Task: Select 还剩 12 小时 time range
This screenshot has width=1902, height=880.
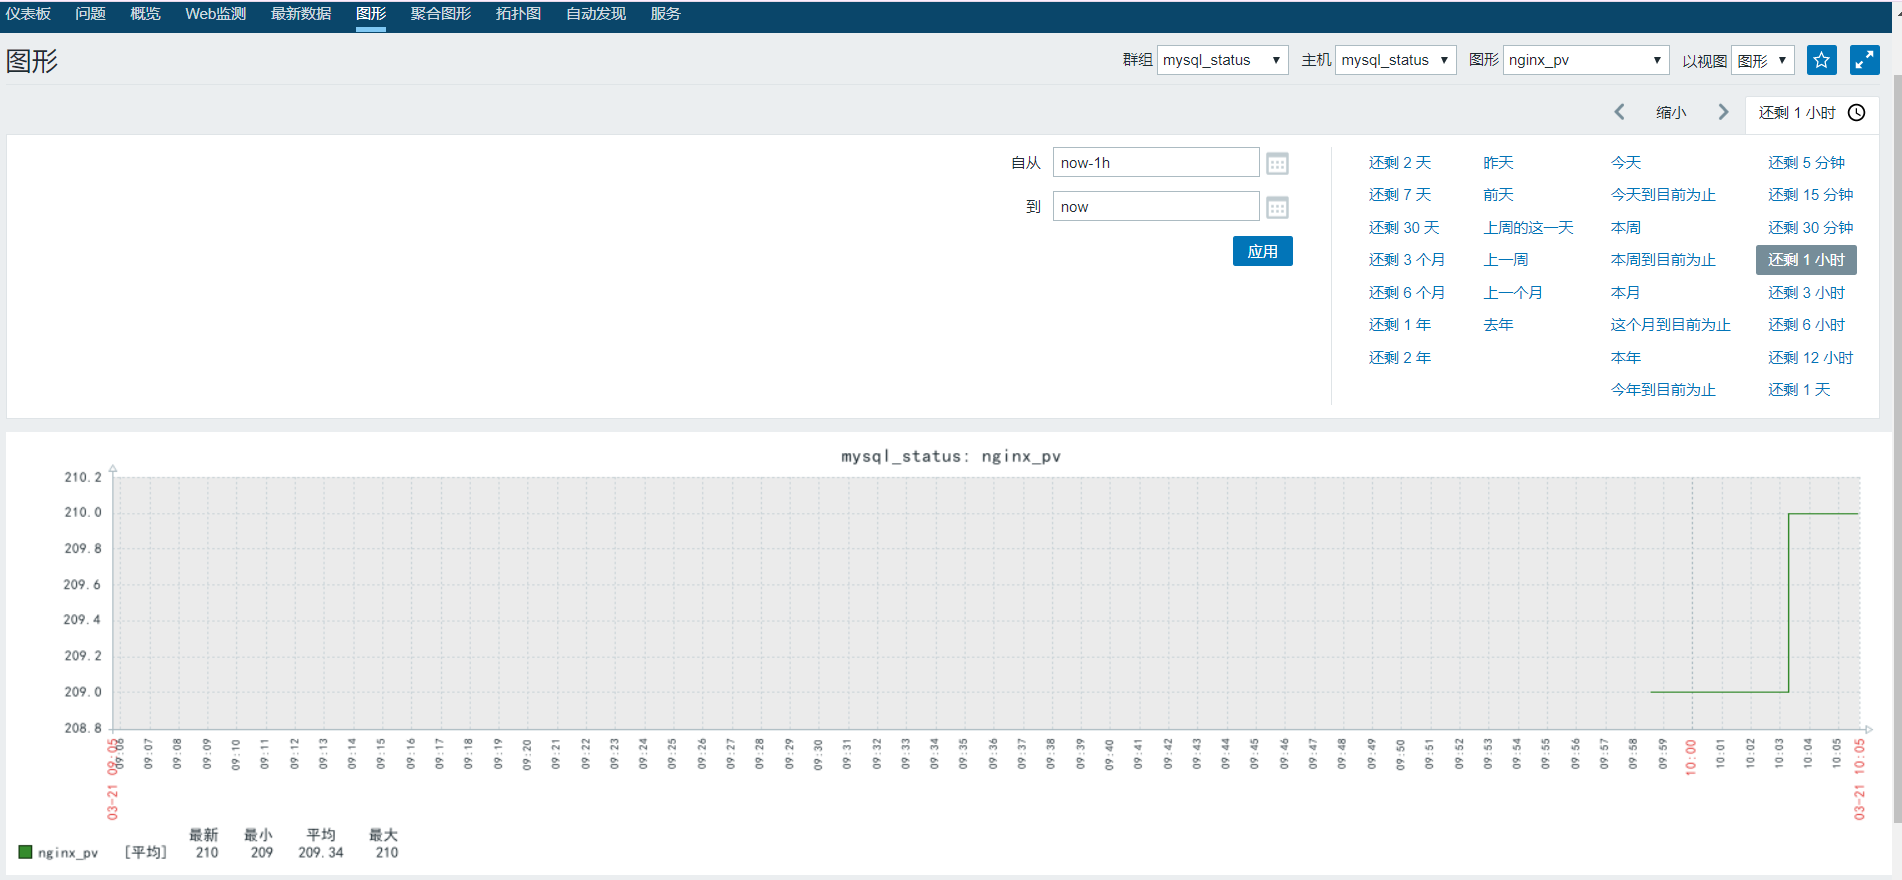Action: 1810,358
